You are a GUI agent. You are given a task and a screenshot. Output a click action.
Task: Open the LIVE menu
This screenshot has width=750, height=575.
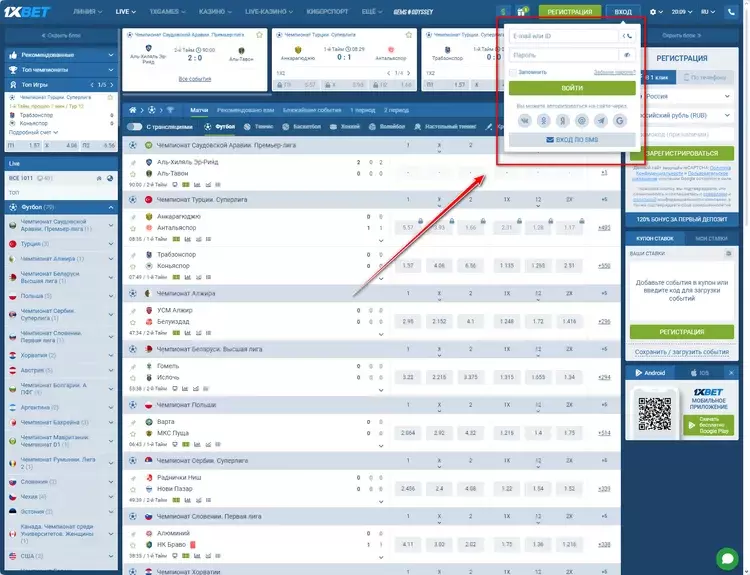(125, 11)
